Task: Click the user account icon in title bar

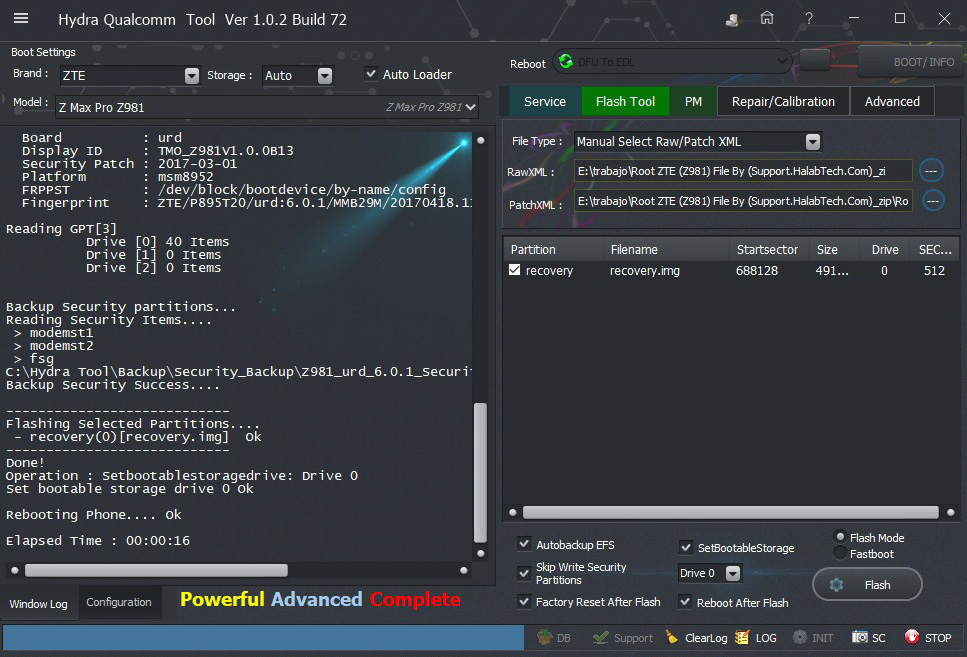Action: pos(733,19)
